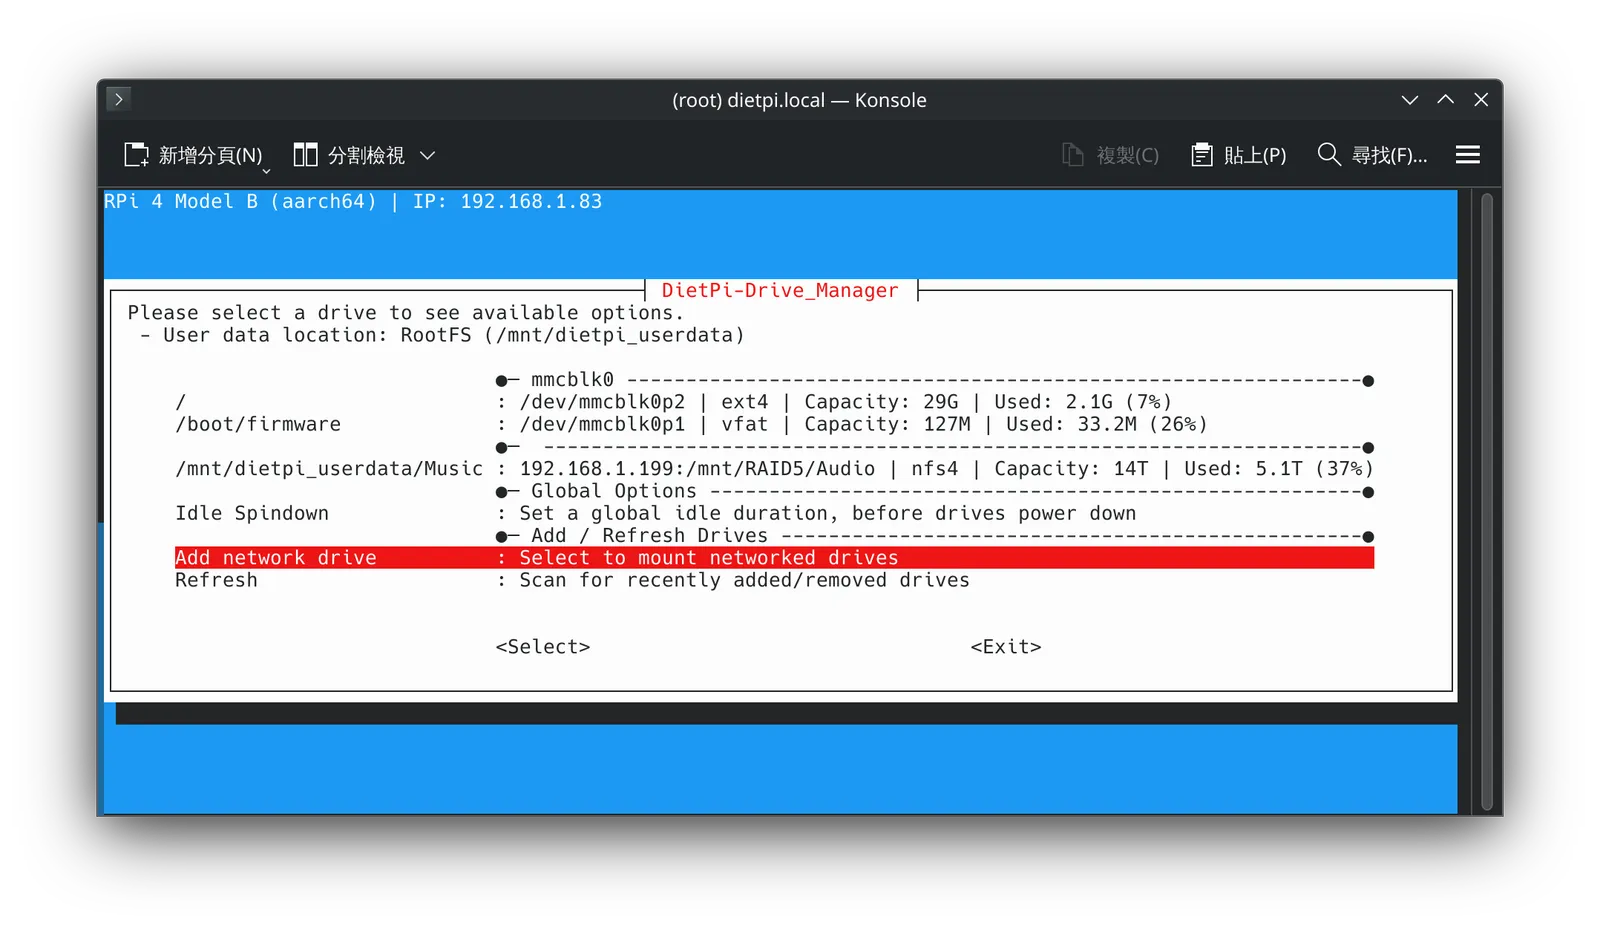Paste with the 貼上(P) button
Image resolution: width=1600 pixels, height=931 pixels.
1239,155
